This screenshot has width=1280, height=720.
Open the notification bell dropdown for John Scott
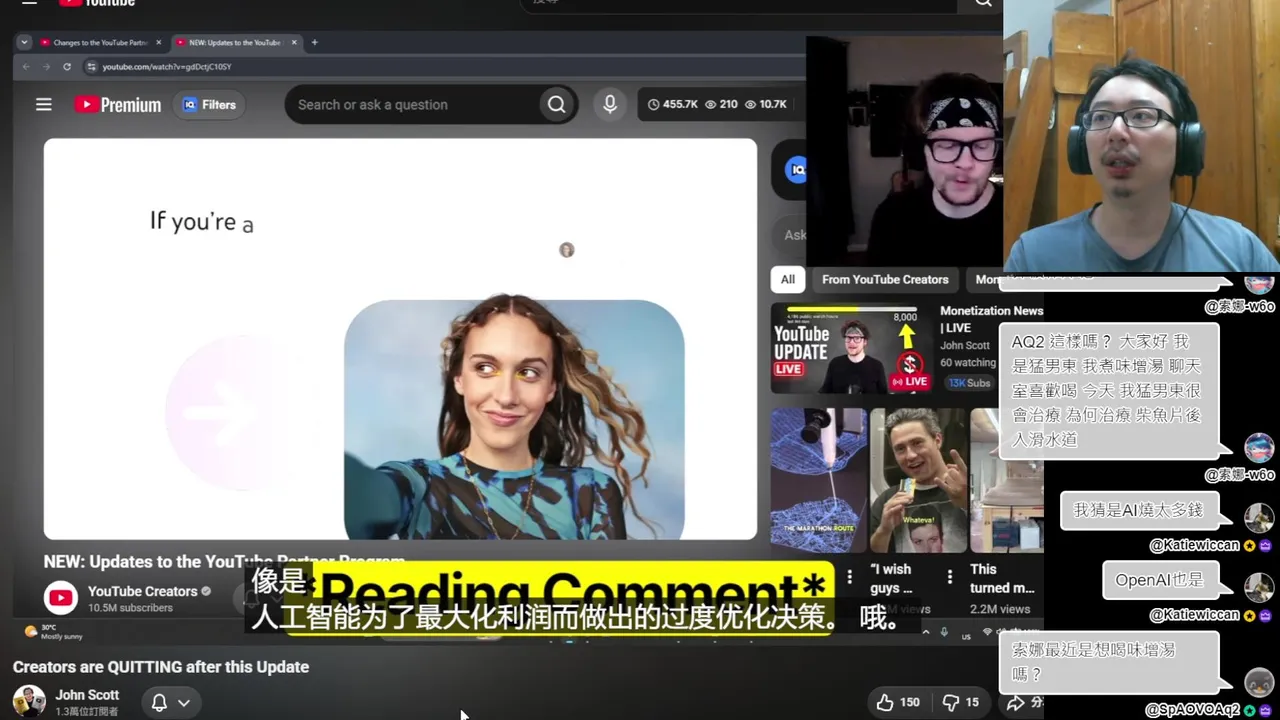click(169, 702)
